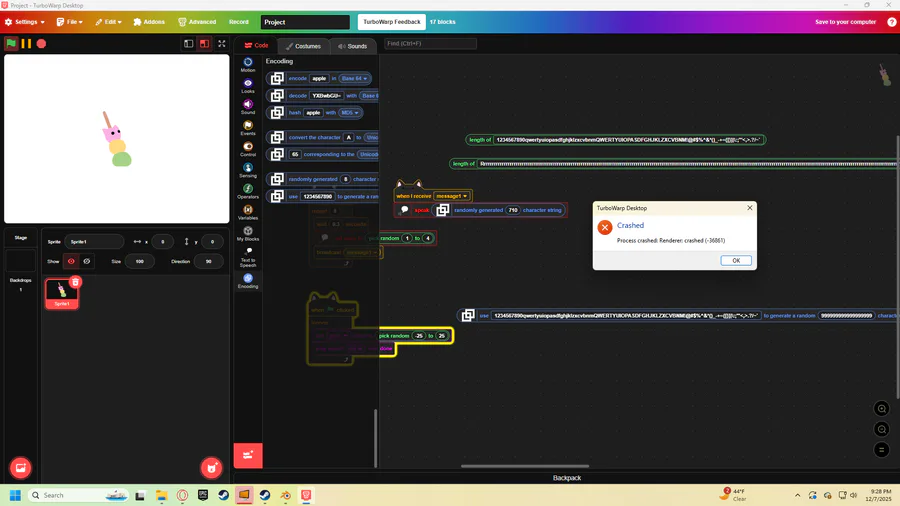
Task: Zoom out on the workspace
Action: (881, 429)
